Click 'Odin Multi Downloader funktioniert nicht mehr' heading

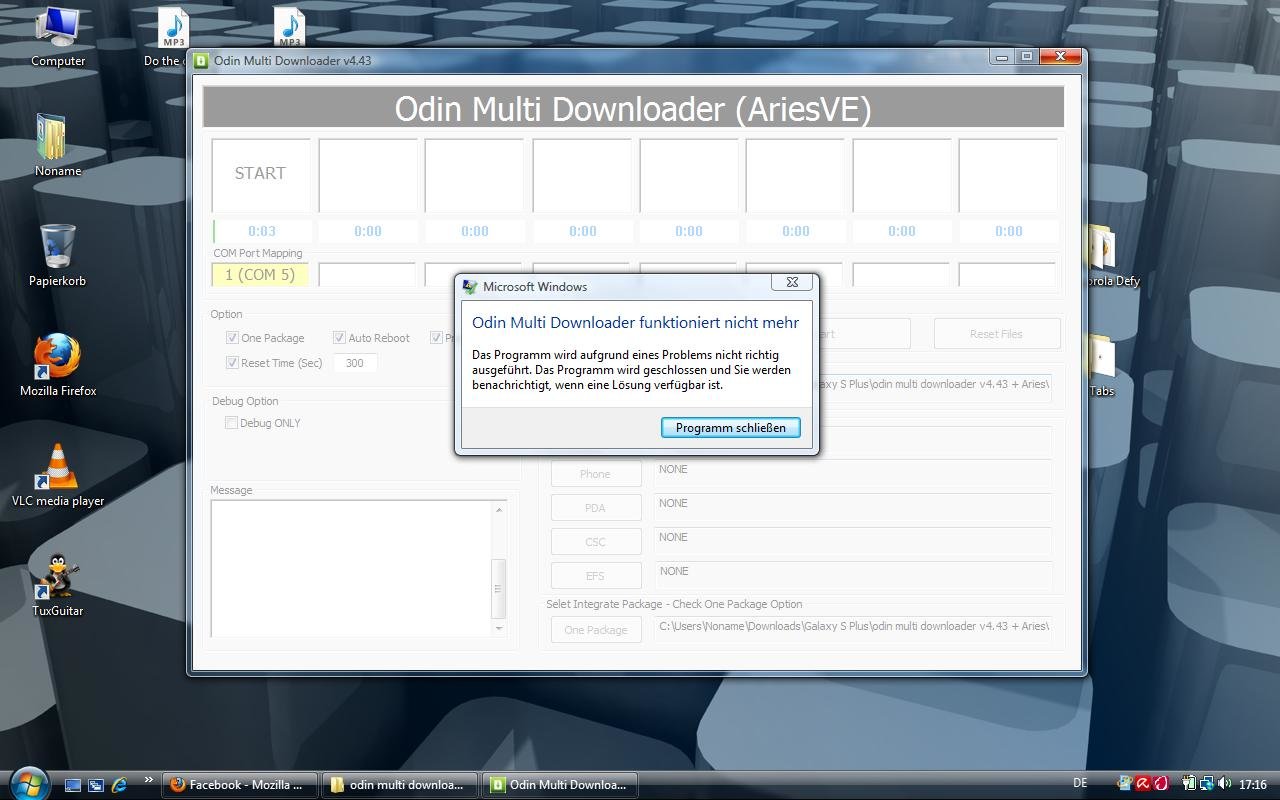coord(635,323)
